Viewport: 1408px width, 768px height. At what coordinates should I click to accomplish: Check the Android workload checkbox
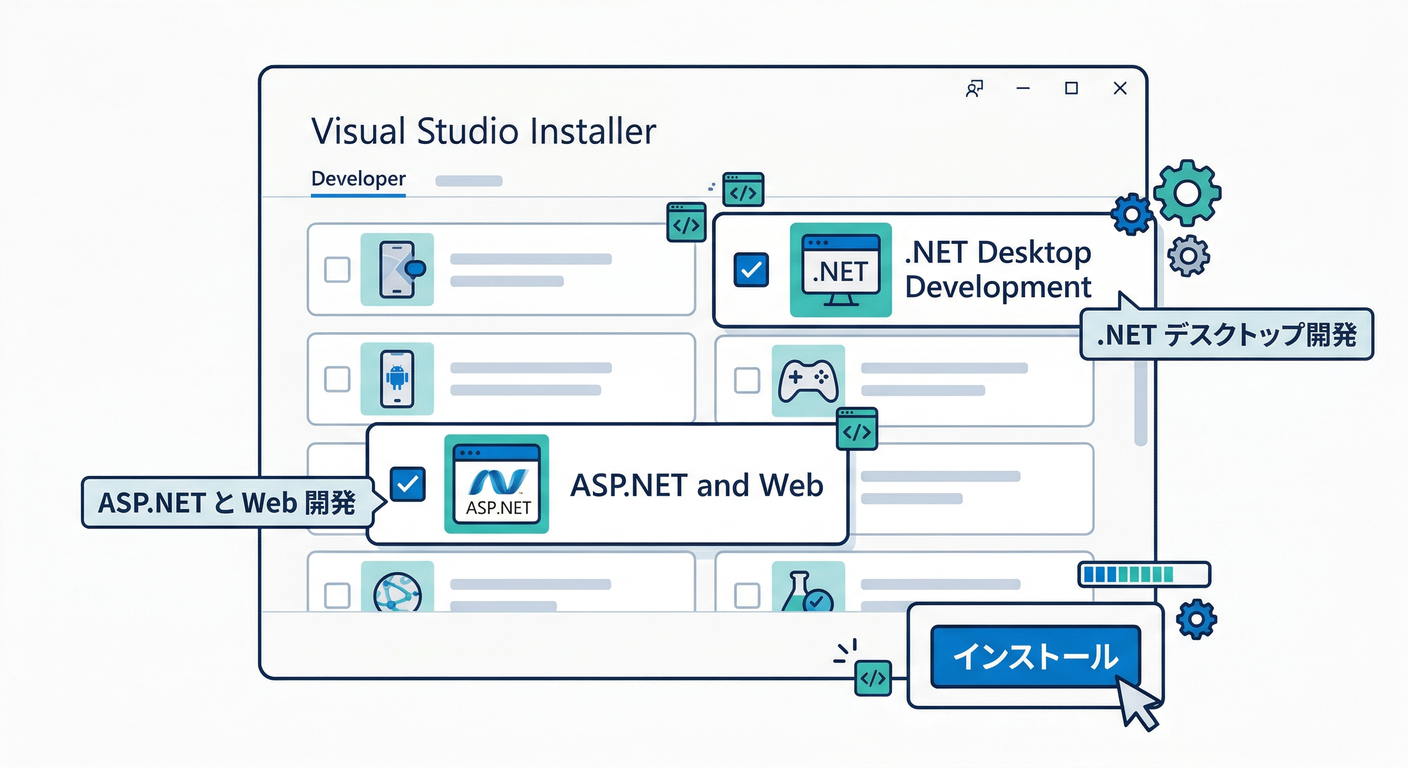[337, 379]
